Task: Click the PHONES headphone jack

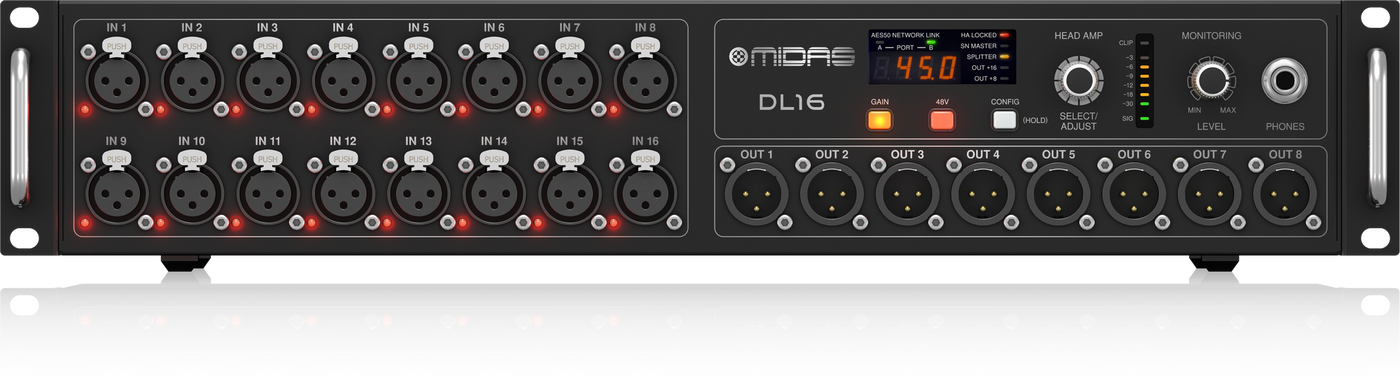Action: (1285, 81)
